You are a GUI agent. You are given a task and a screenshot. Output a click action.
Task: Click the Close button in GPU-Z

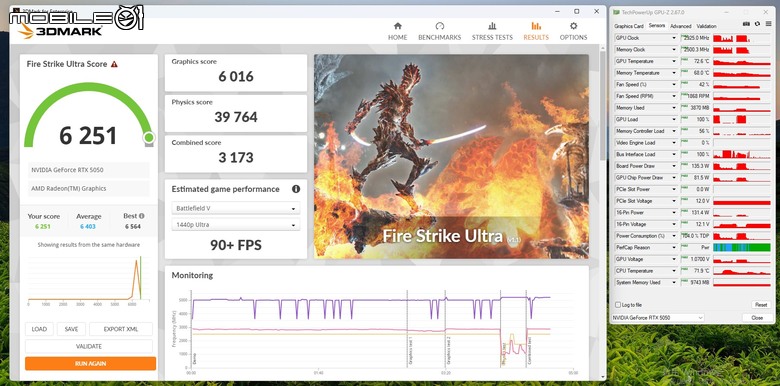[757, 317]
